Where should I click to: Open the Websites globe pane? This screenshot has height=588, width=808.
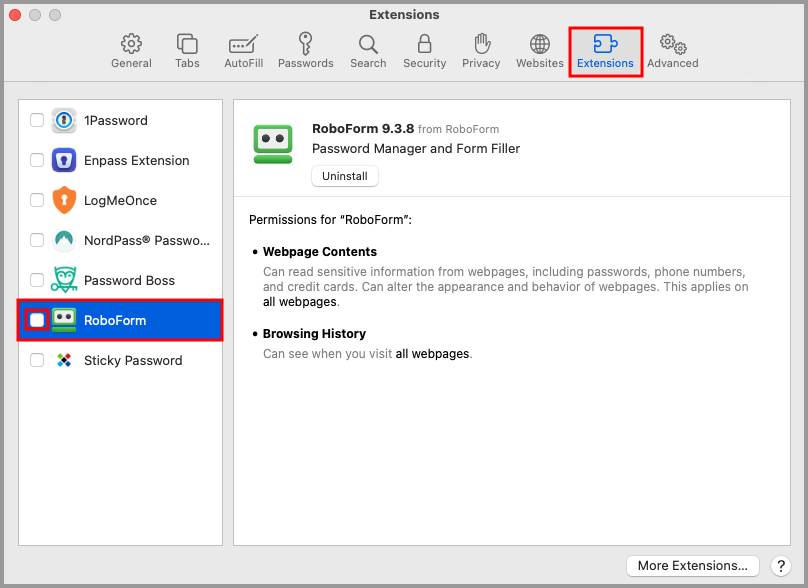(x=539, y=51)
